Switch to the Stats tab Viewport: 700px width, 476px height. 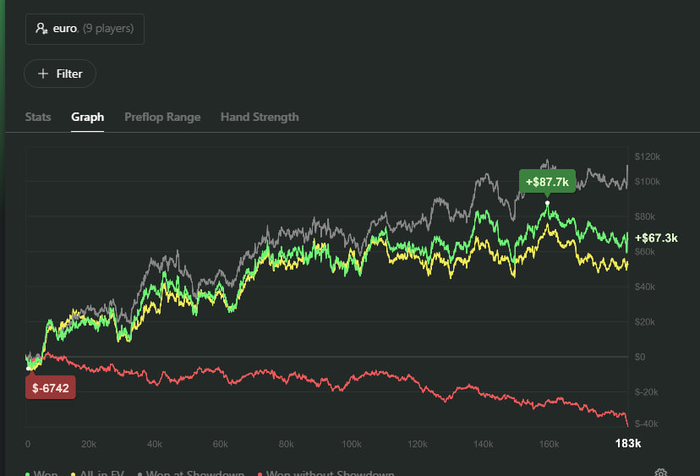(38, 117)
